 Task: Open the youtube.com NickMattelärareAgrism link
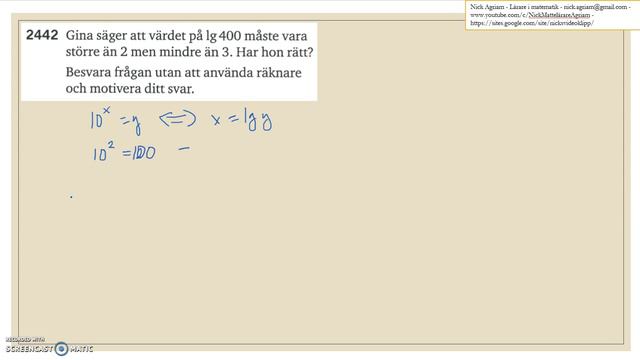point(530,15)
